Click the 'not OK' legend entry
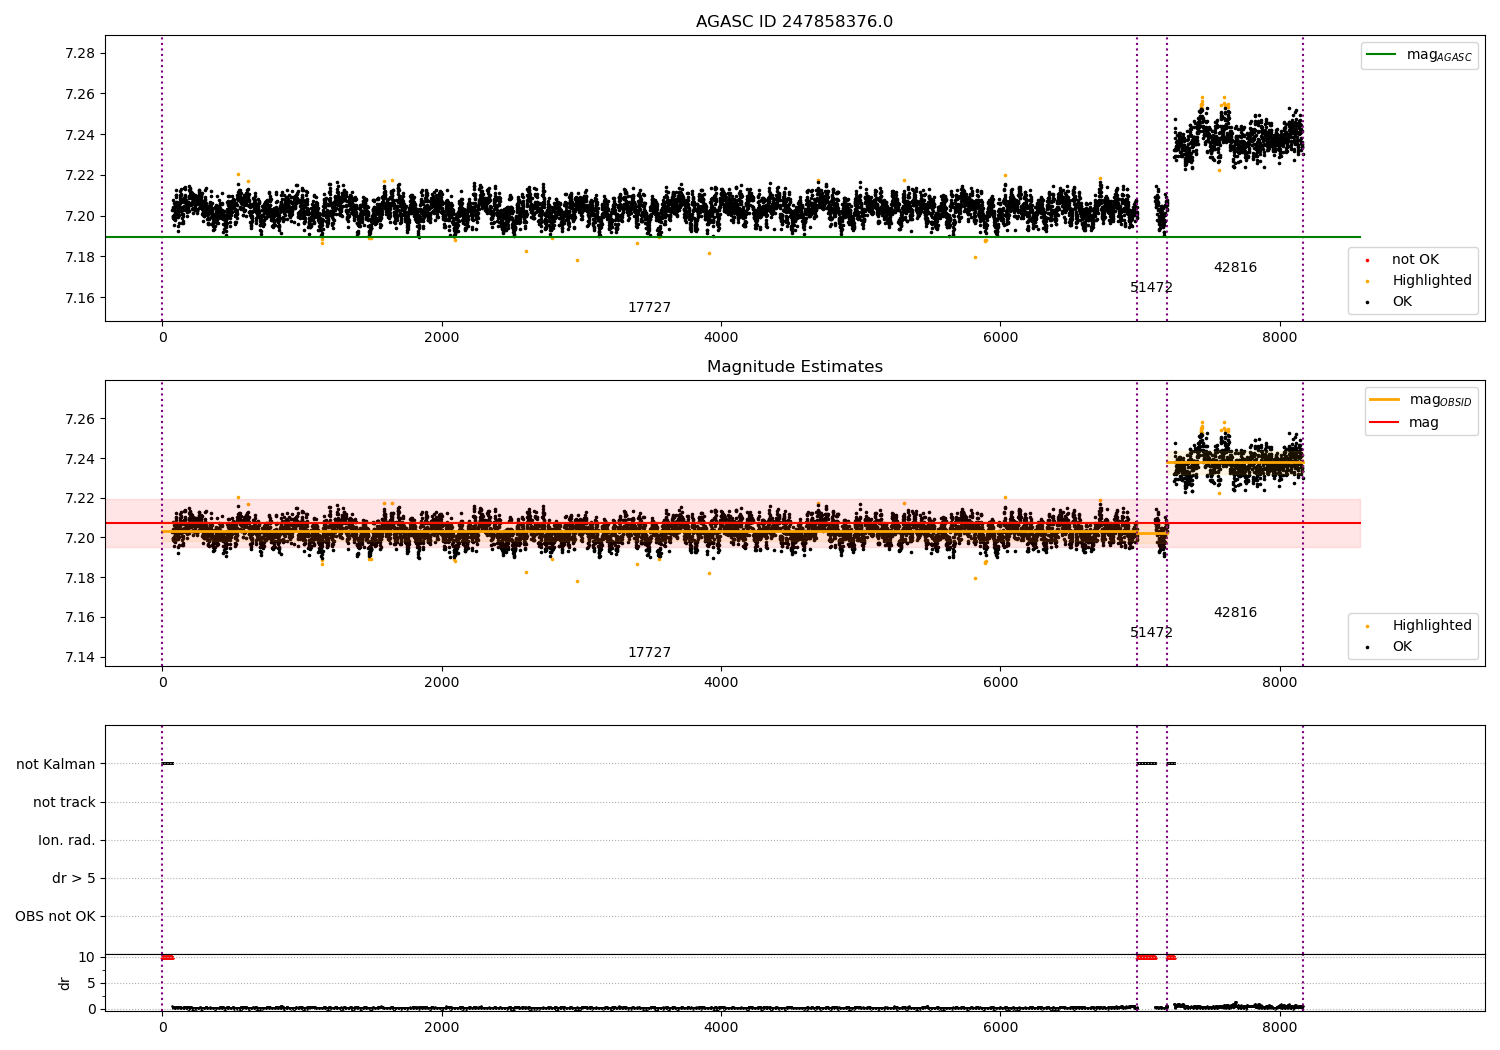The height and width of the screenshot is (1050, 1500). point(1414,260)
